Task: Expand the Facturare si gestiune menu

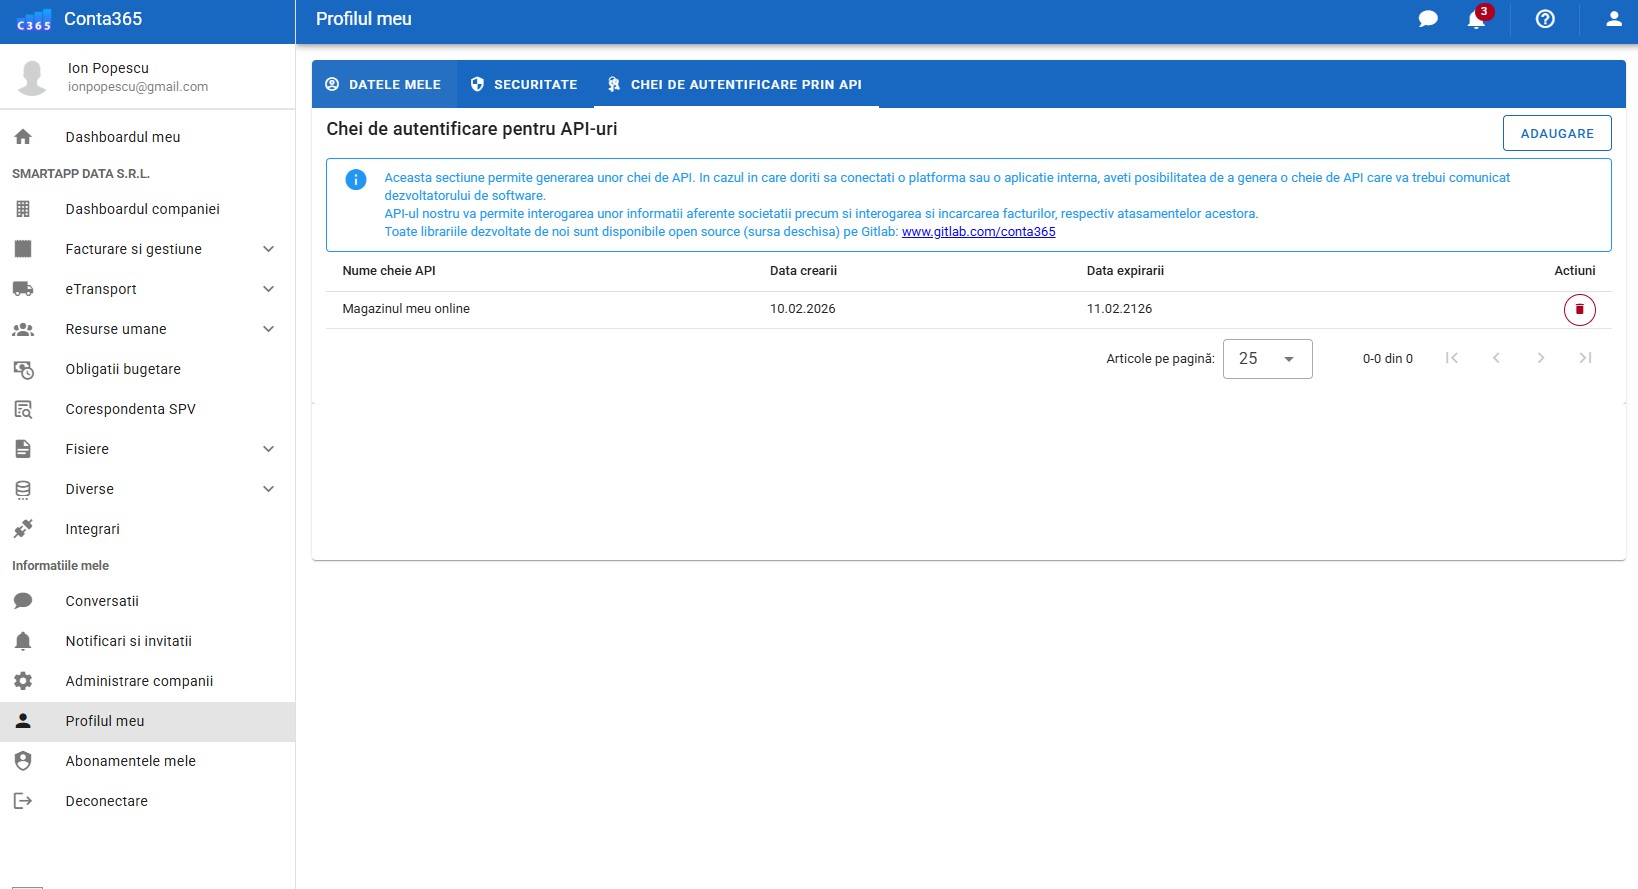Action: (268, 249)
